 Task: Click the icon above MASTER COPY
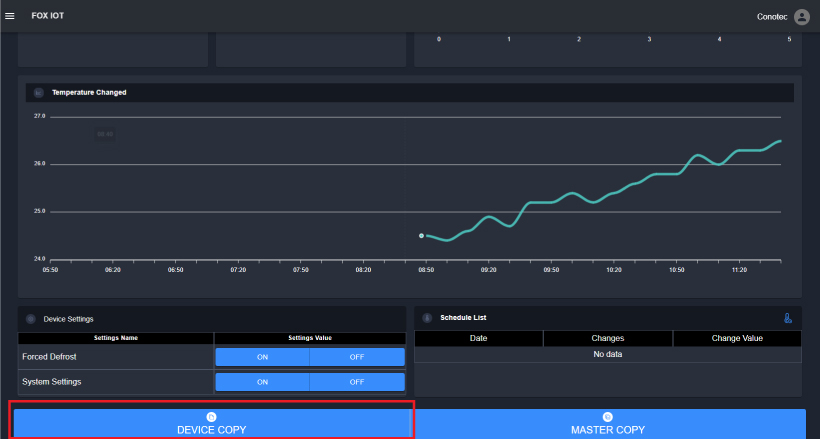(x=607, y=417)
